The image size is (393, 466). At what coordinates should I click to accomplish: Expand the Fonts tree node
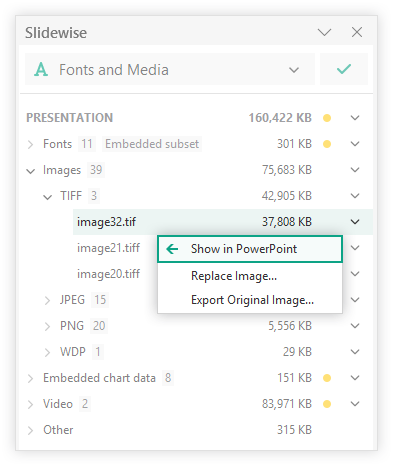(30, 144)
